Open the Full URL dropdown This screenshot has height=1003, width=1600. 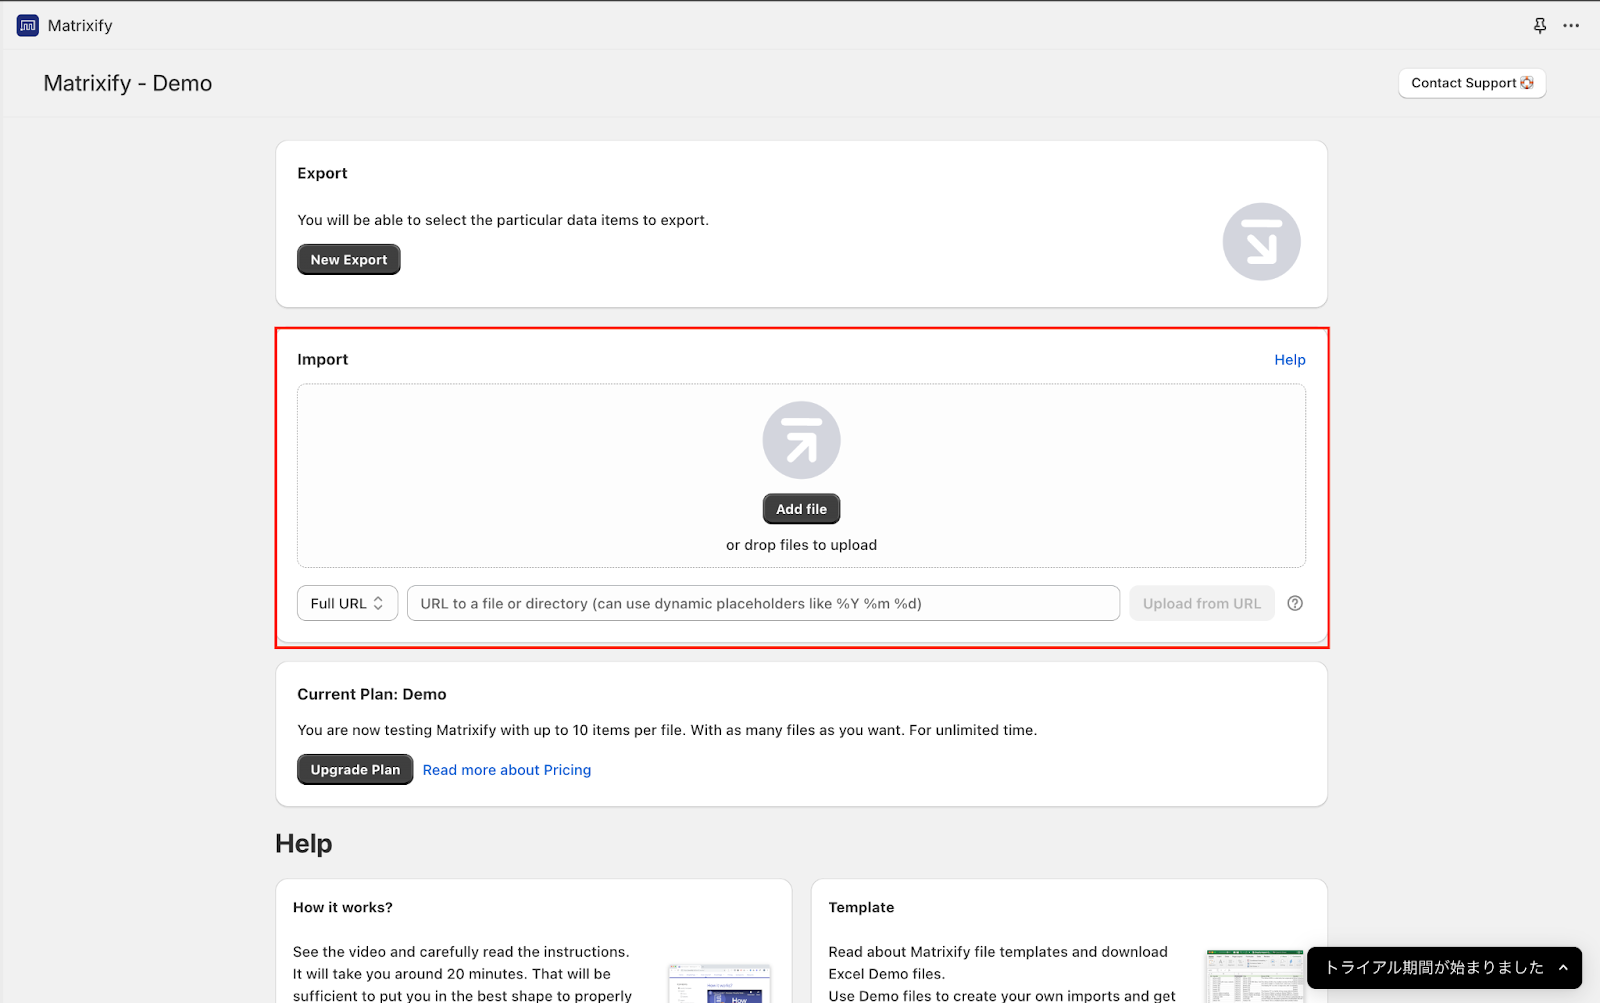pos(347,603)
